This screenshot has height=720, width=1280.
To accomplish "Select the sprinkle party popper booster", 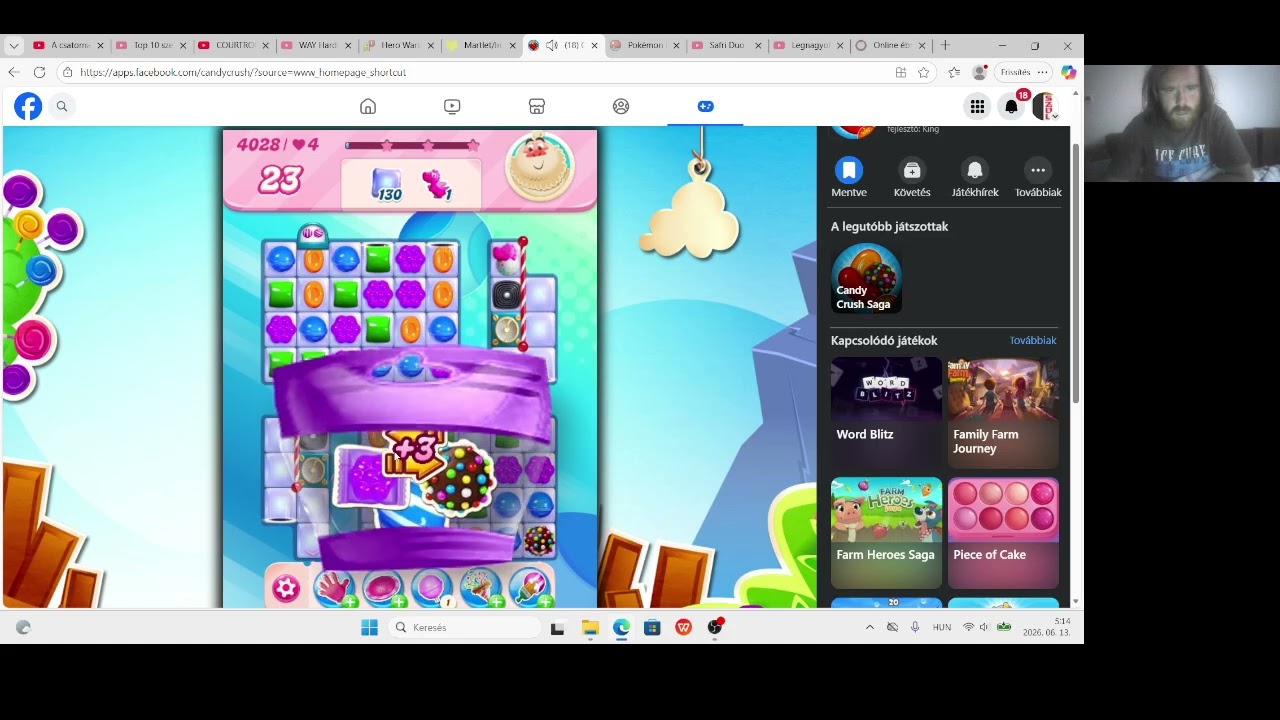I will point(481,588).
